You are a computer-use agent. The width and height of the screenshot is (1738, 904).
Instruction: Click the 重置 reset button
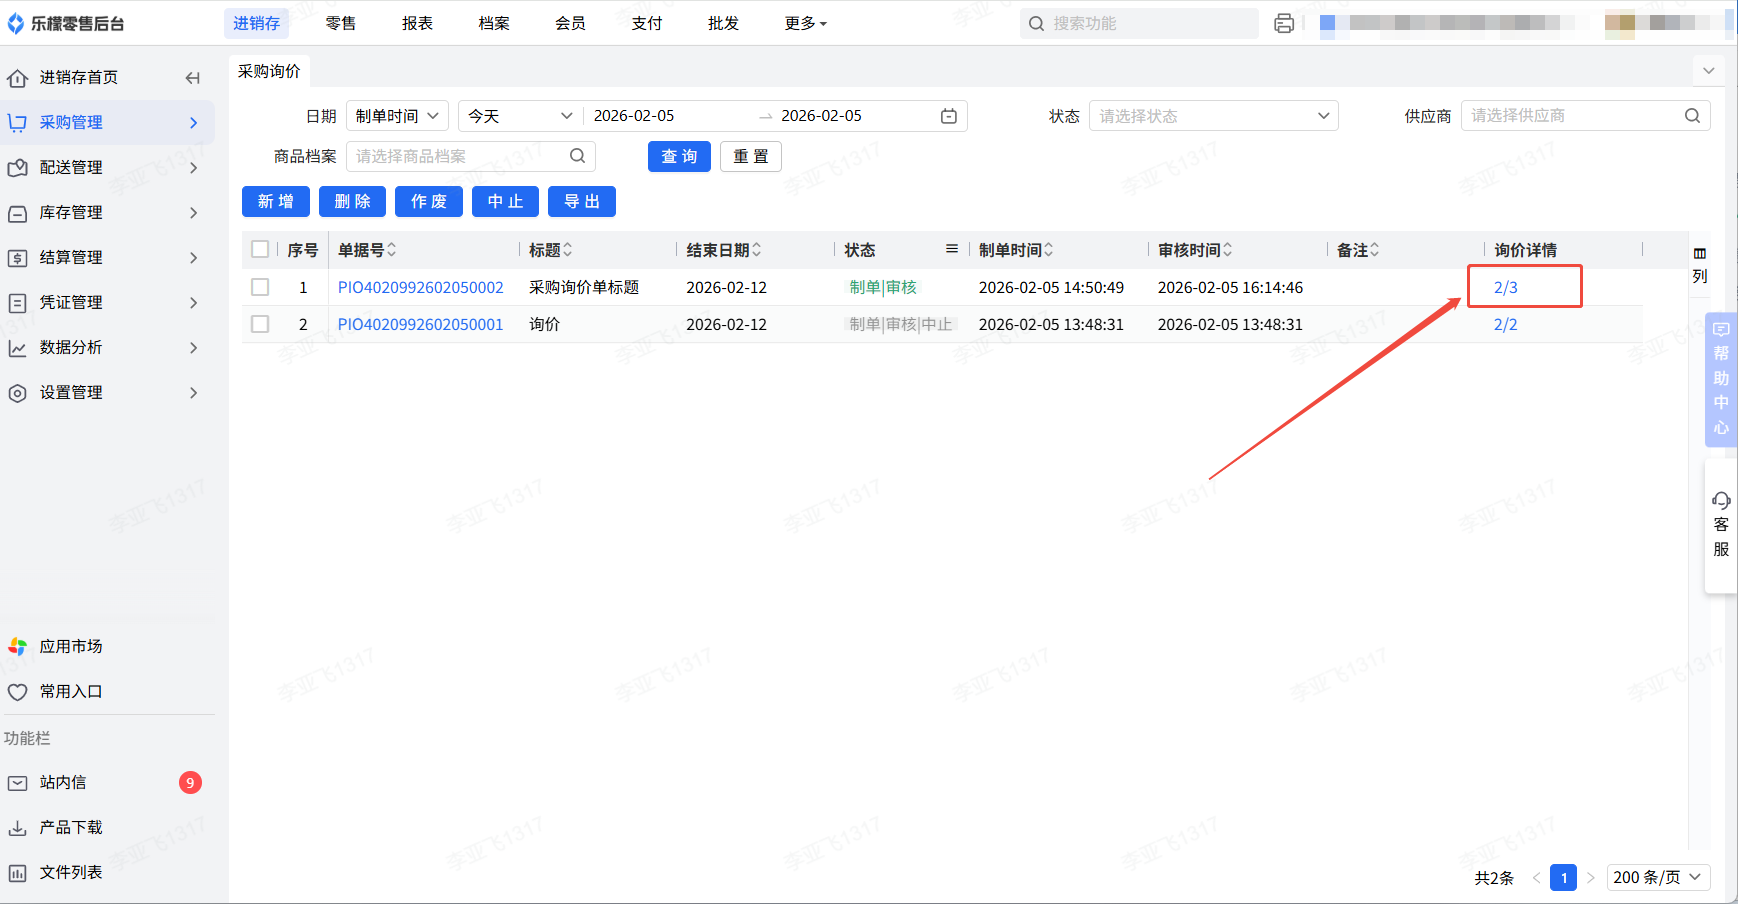[751, 156]
